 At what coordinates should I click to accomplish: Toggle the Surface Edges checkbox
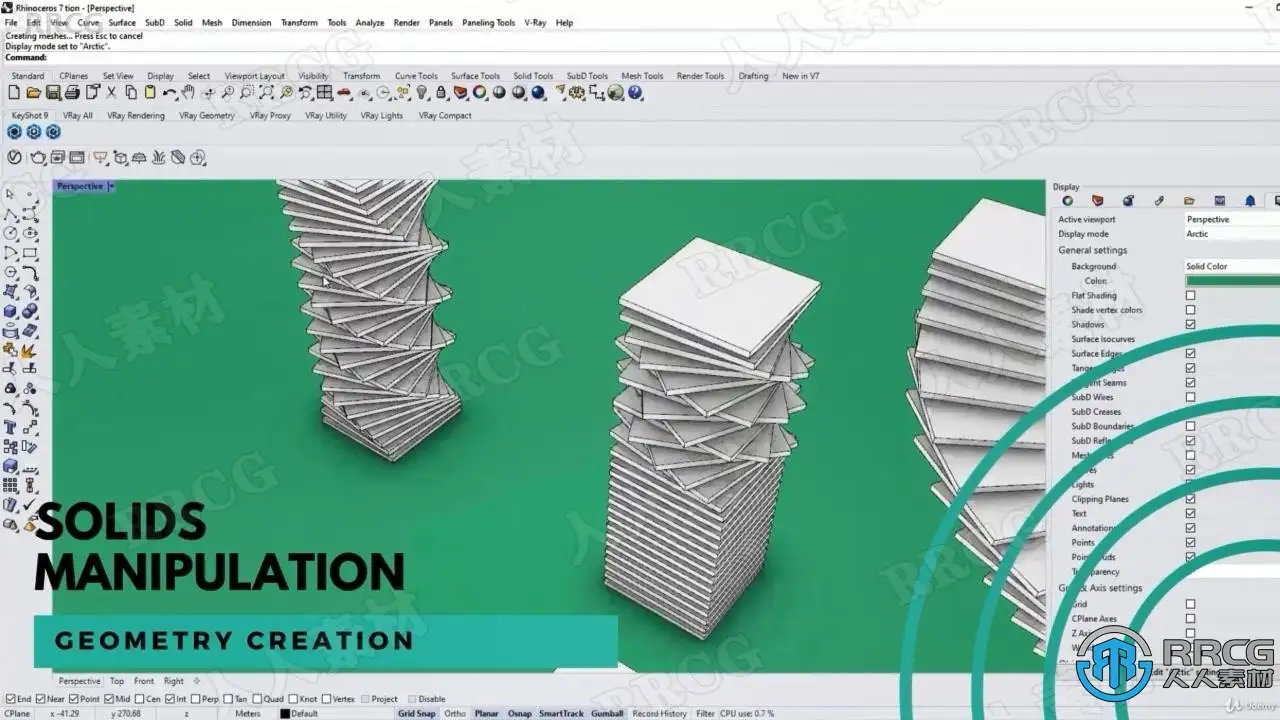[1190, 353]
